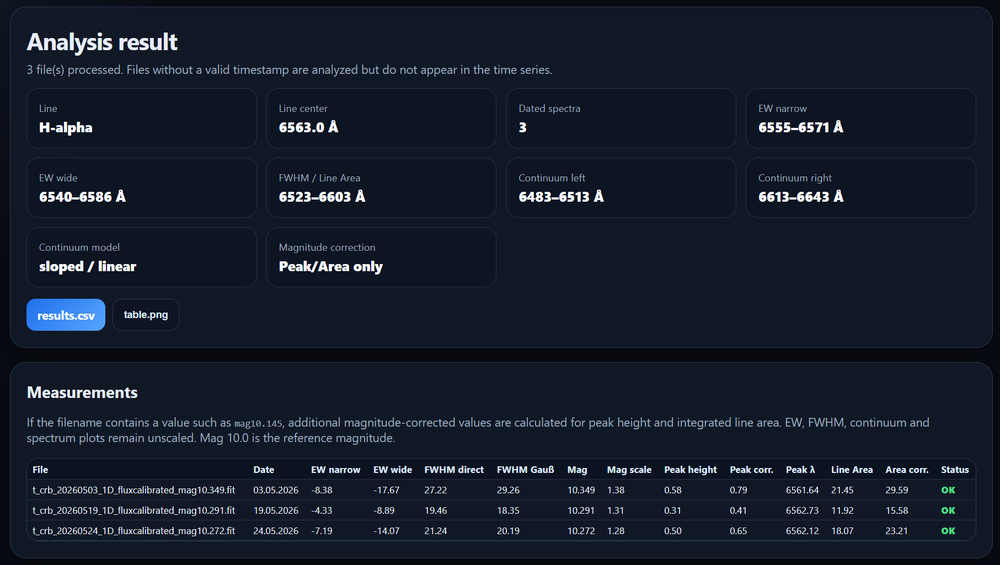The height and width of the screenshot is (565, 1000).
Task: Click the Line center 6563.0 Å card
Action: 381,119
